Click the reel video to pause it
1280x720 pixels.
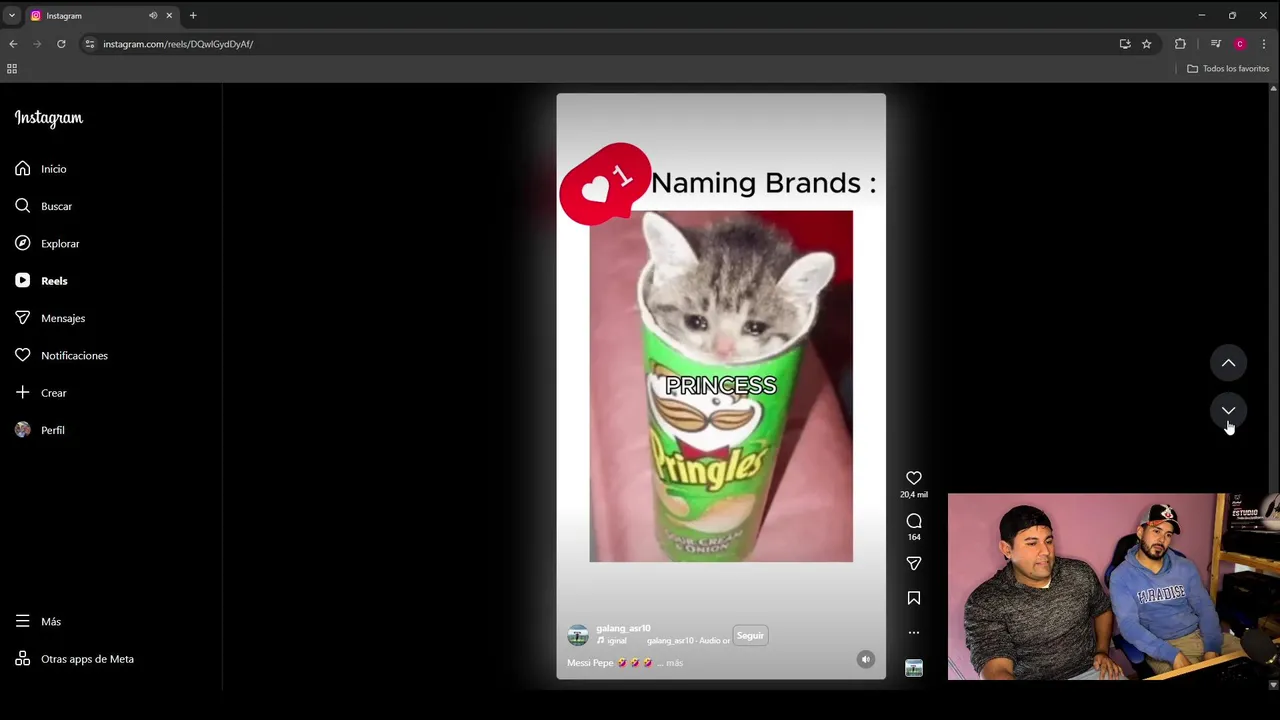click(721, 386)
